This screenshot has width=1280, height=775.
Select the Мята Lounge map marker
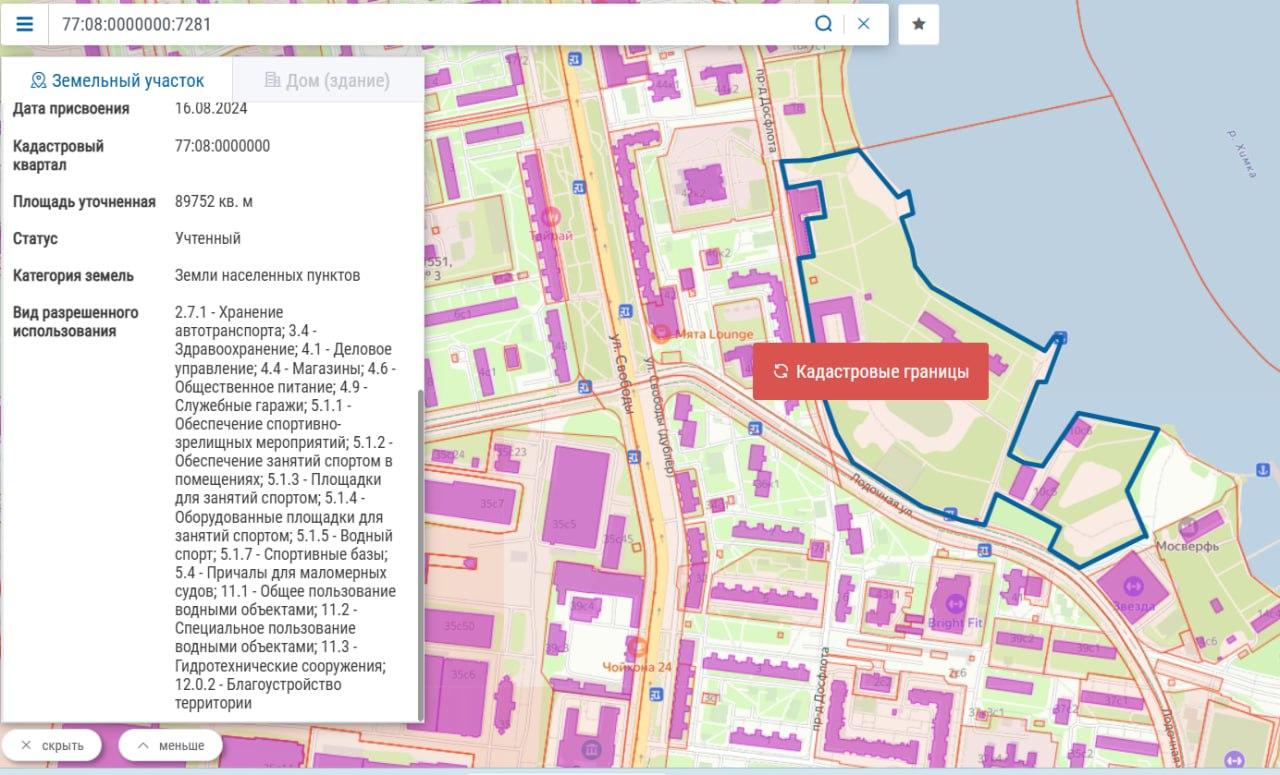pos(660,332)
